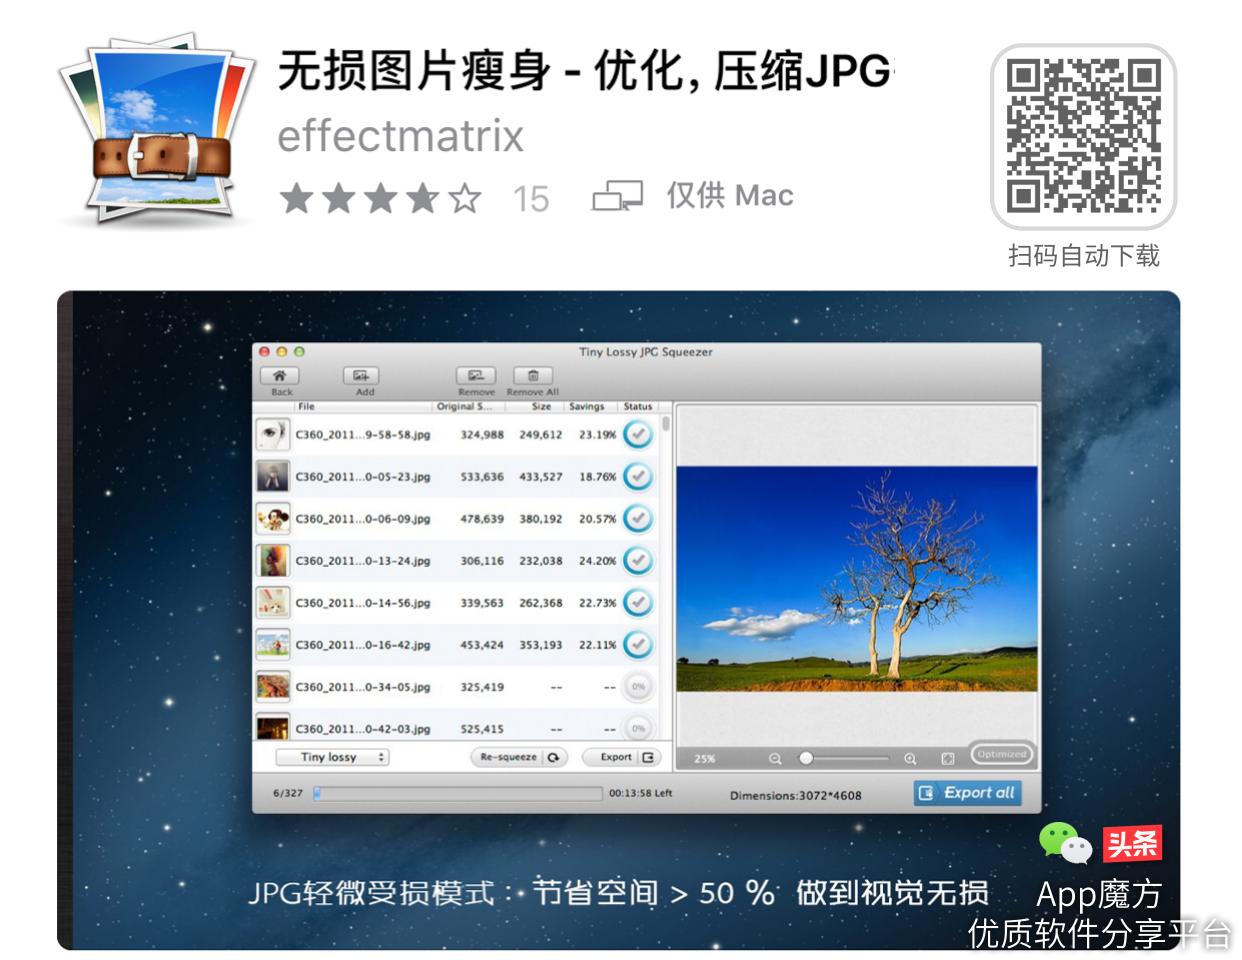
Task: Click the zoom-out magnifier icon below the preview
Action: tap(774, 758)
